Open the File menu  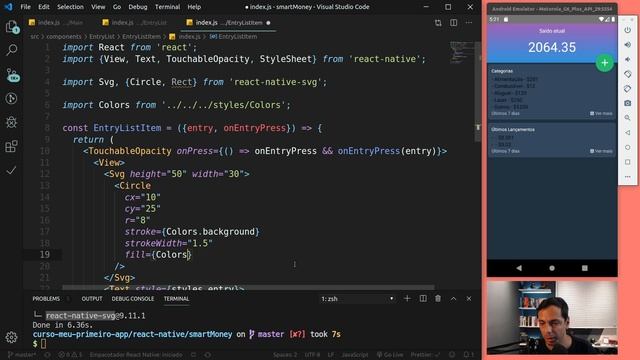coord(25,7)
